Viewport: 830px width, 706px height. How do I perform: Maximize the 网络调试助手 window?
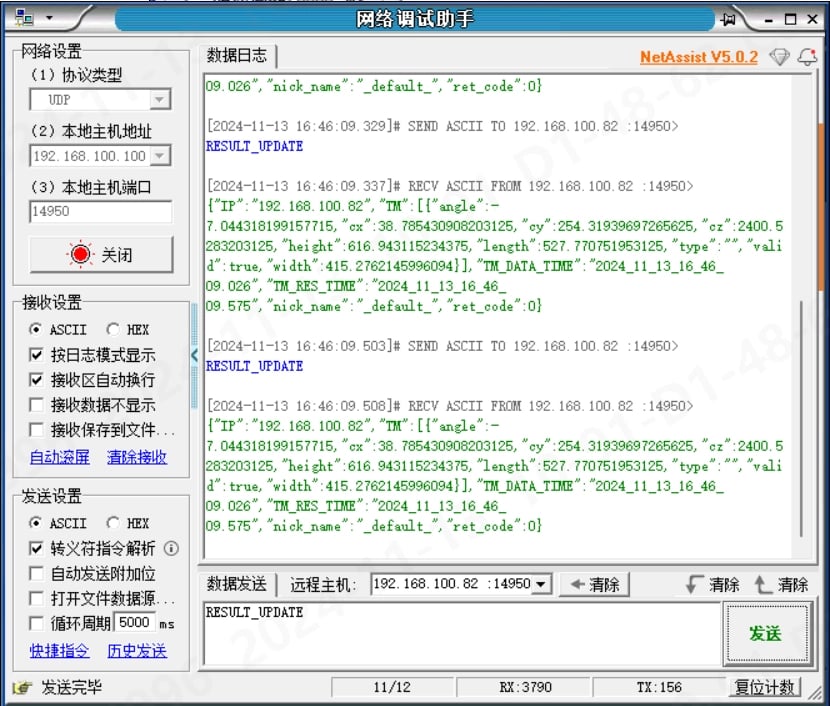[791, 20]
